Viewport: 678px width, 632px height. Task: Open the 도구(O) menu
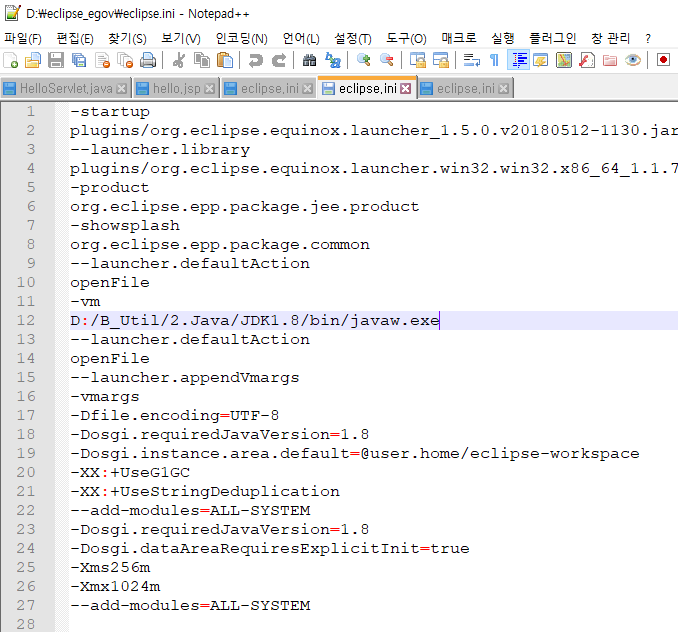(x=406, y=38)
